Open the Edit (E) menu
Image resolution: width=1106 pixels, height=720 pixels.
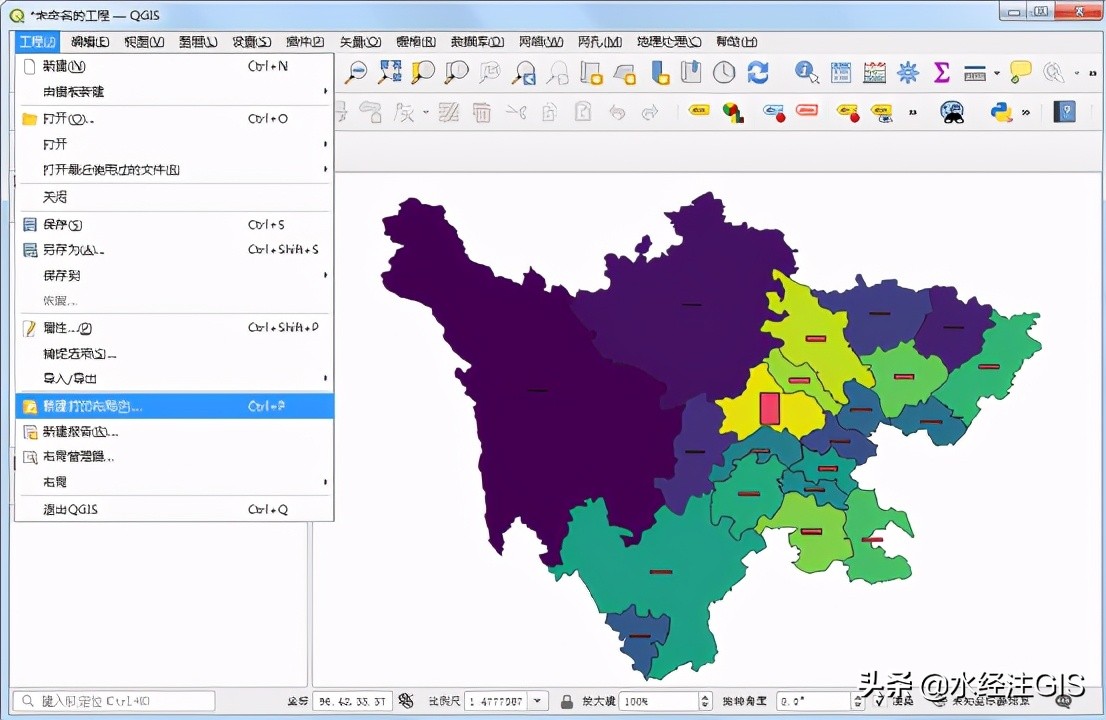[x=90, y=42]
